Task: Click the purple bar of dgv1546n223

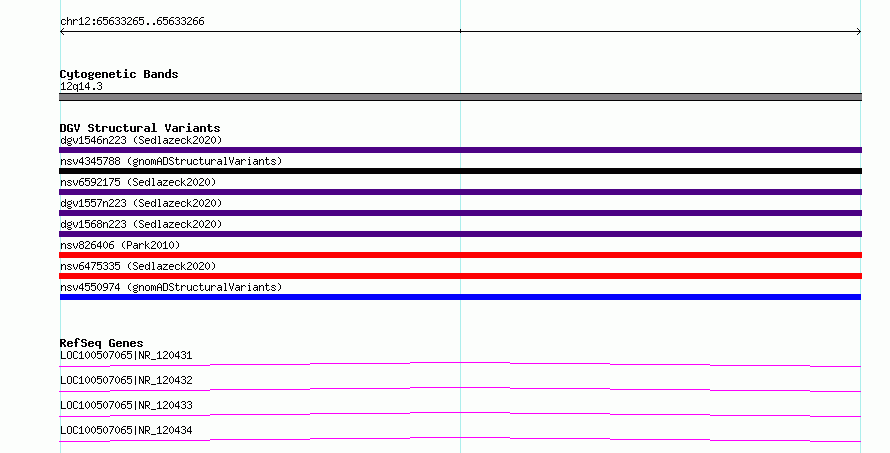Action: (x=460, y=150)
